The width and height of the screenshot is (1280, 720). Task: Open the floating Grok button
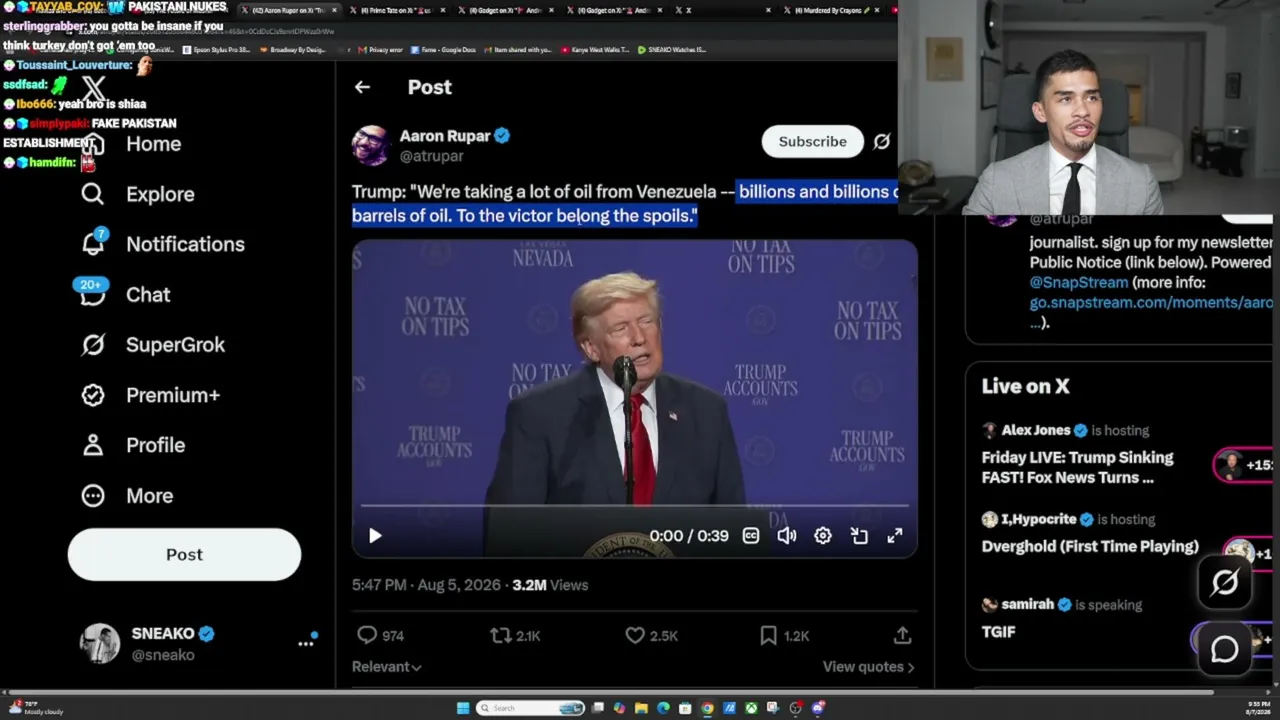(1225, 583)
